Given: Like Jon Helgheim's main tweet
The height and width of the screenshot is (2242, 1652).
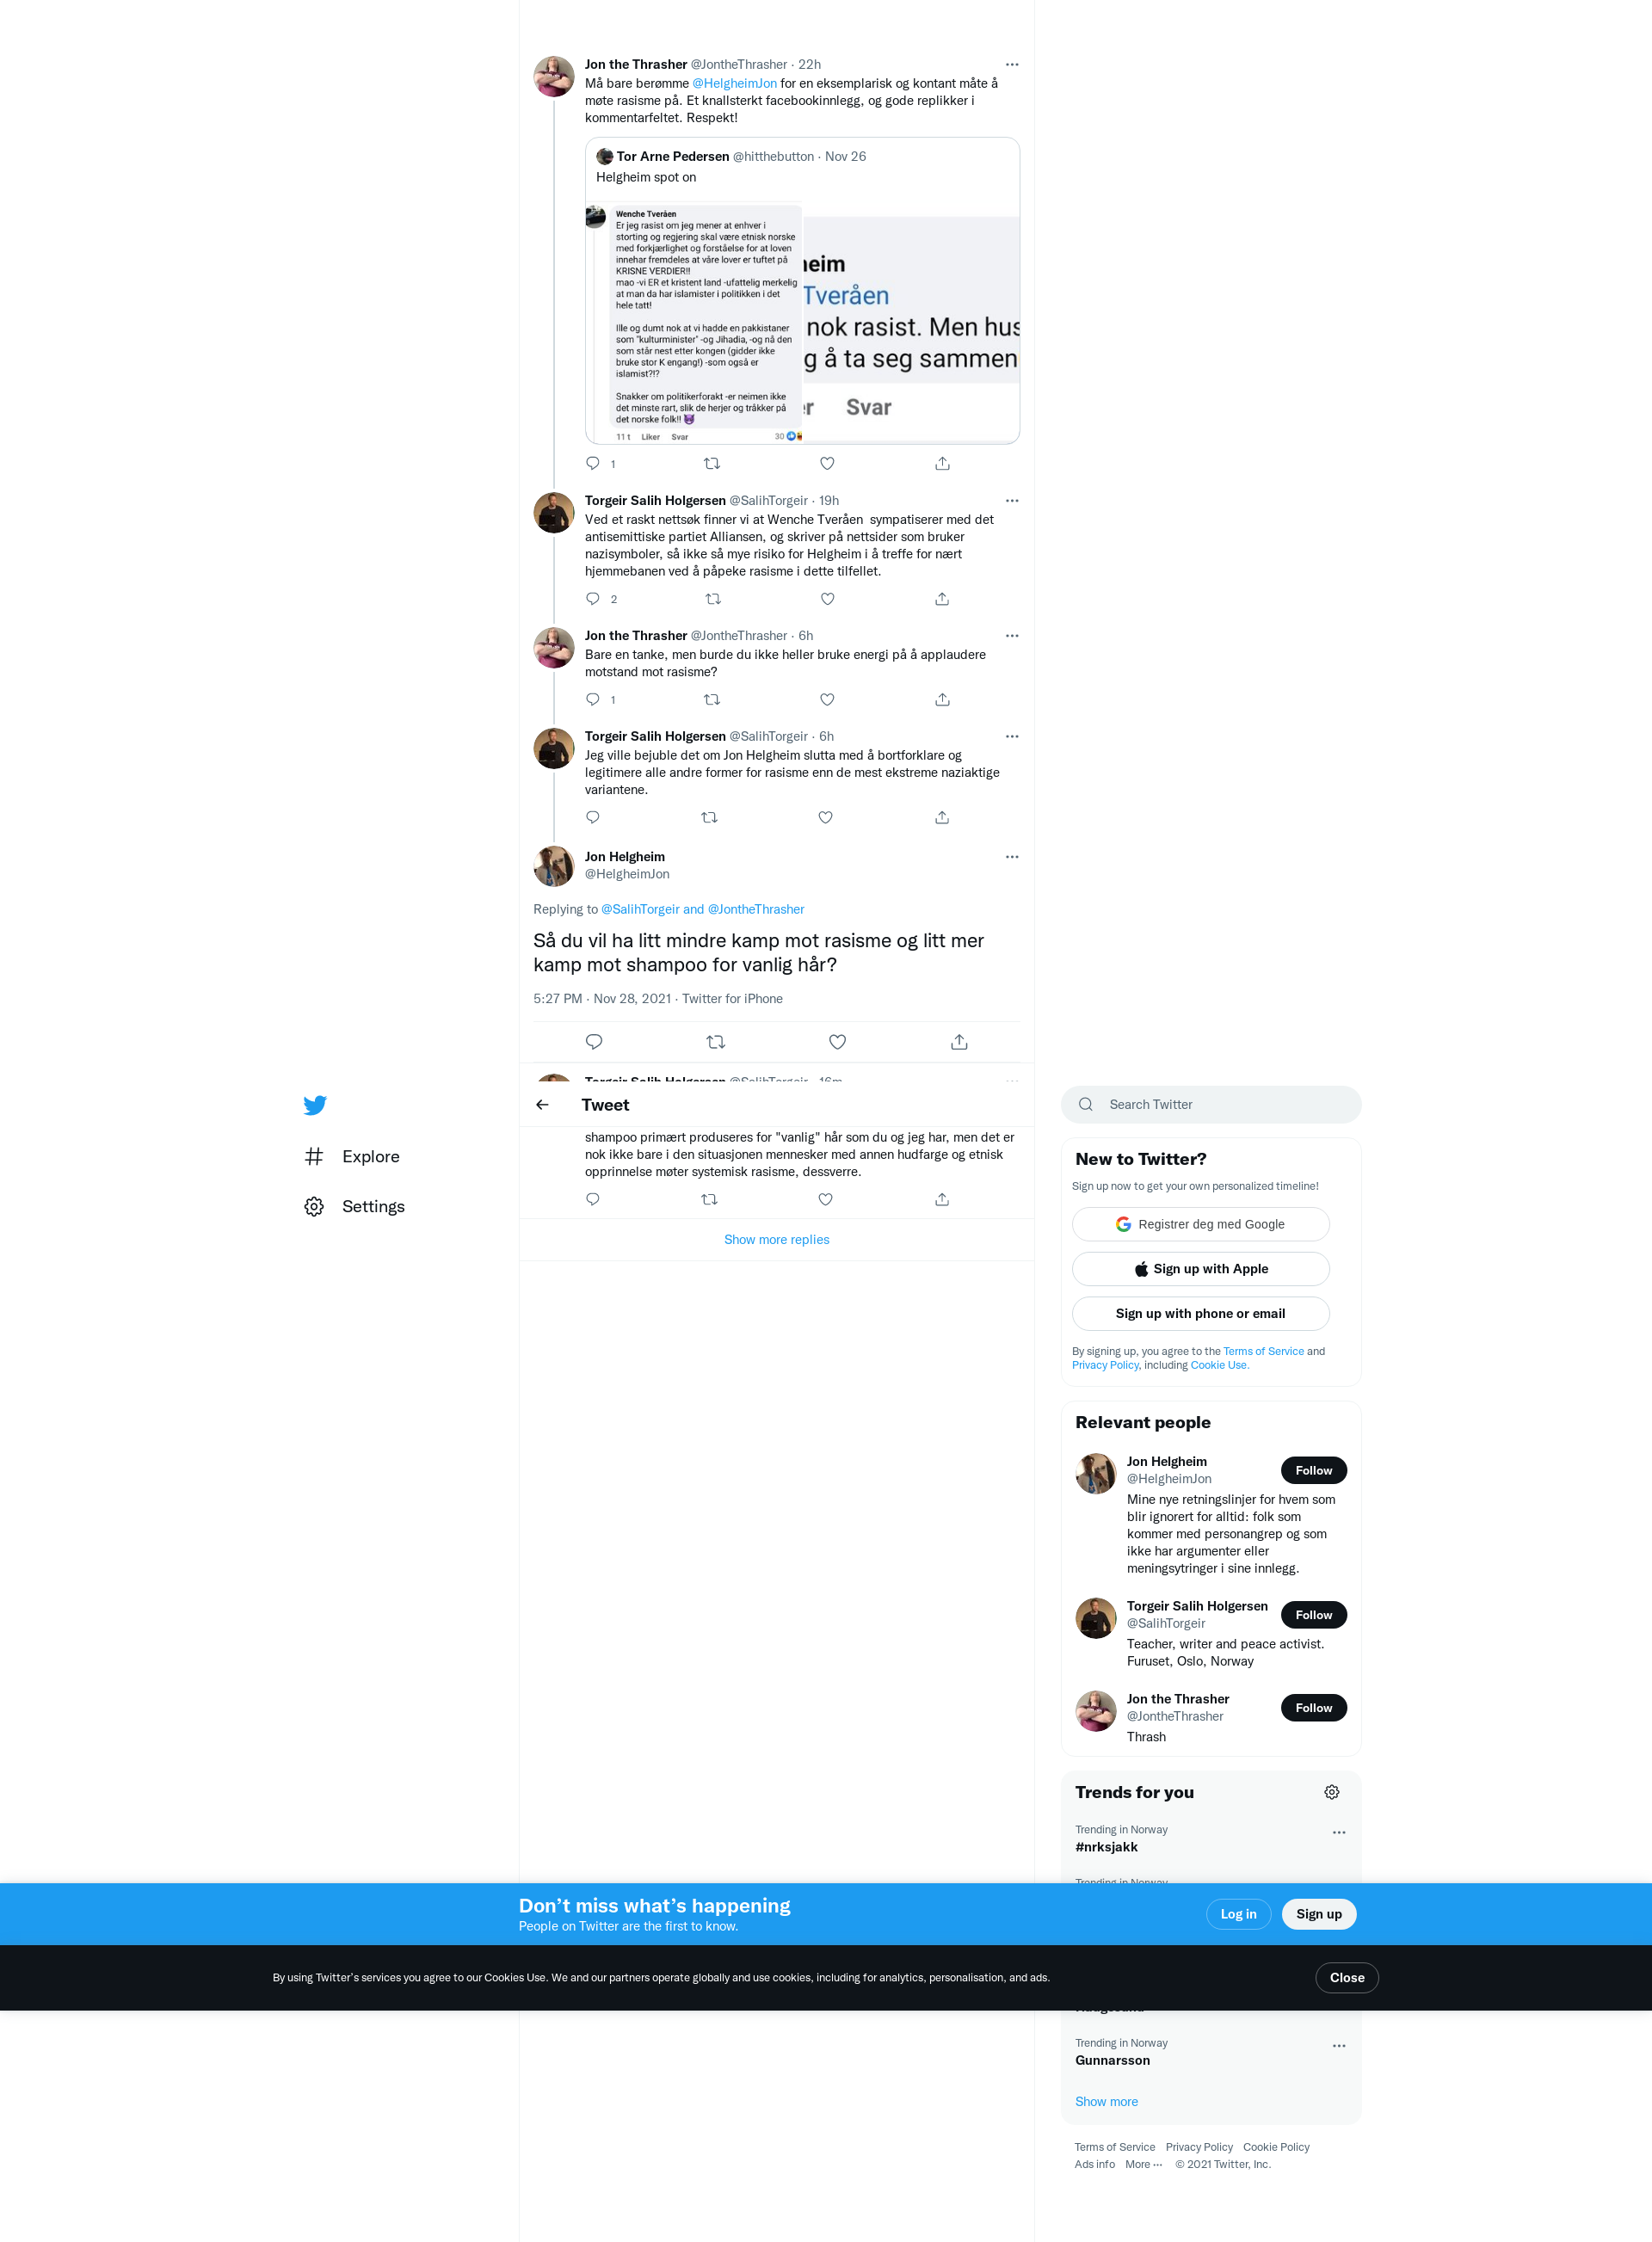Looking at the screenshot, I should tap(837, 1042).
